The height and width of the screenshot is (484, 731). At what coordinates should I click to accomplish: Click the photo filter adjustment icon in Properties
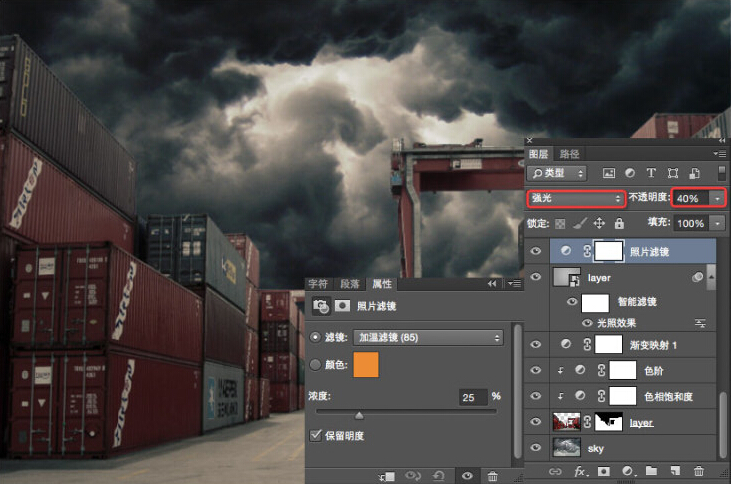[321, 306]
